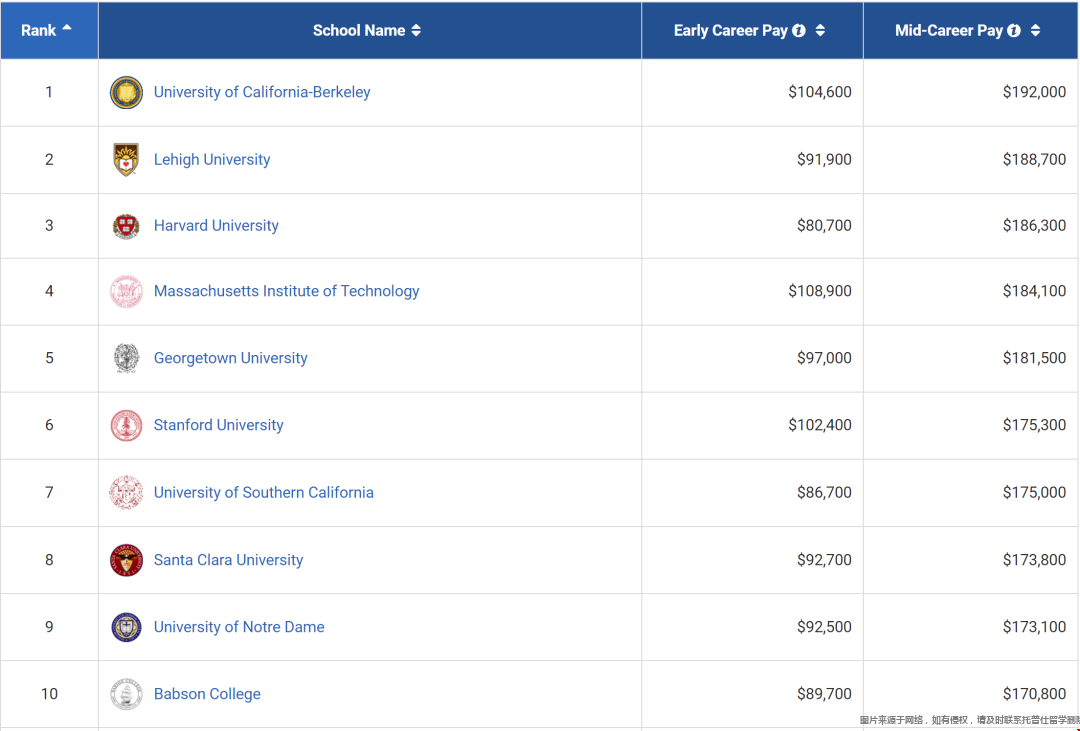This screenshot has height=731, width=1080.
Task: Click the UC Berkeley seal logo
Action: point(127,92)
